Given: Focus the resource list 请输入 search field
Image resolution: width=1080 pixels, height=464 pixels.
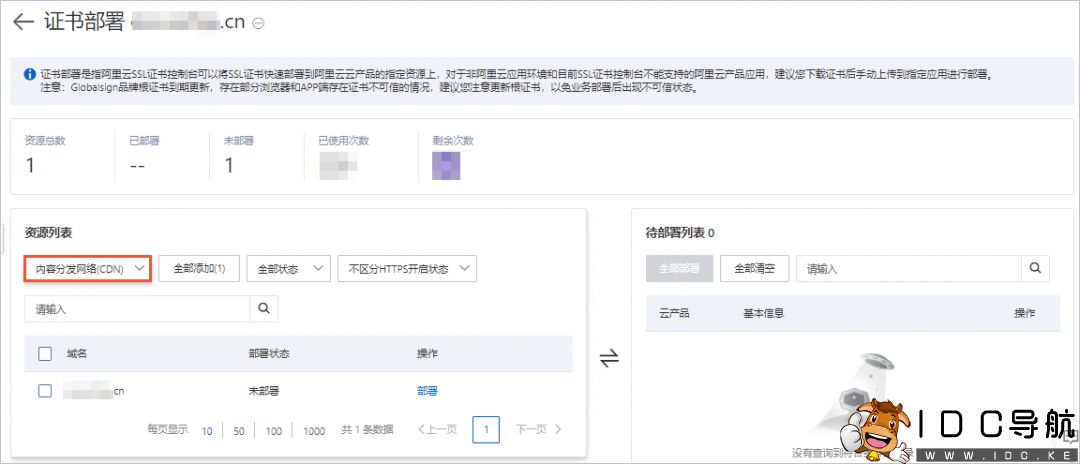Looking at the screenshot, I should (x=137, y=309).
